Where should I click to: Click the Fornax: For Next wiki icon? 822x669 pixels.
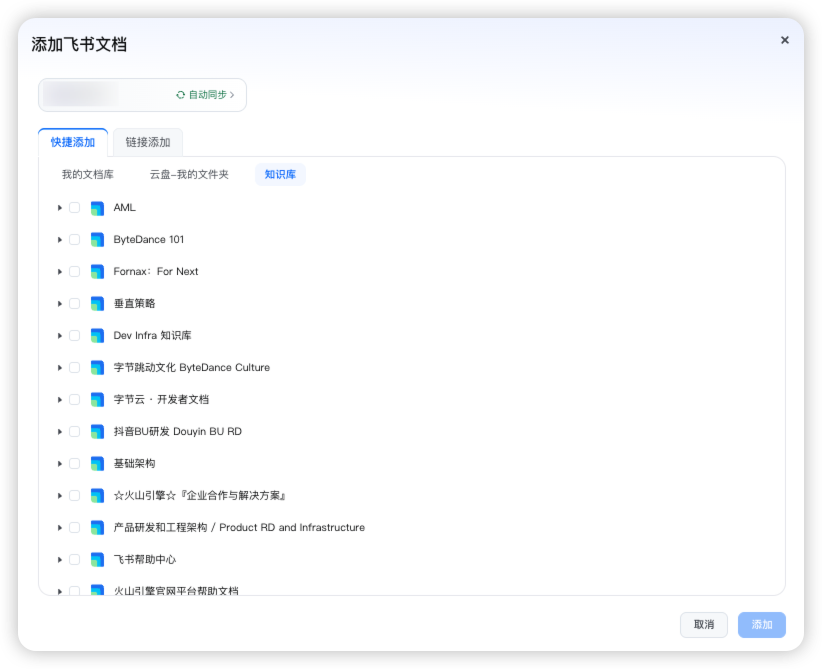[97, 272]
